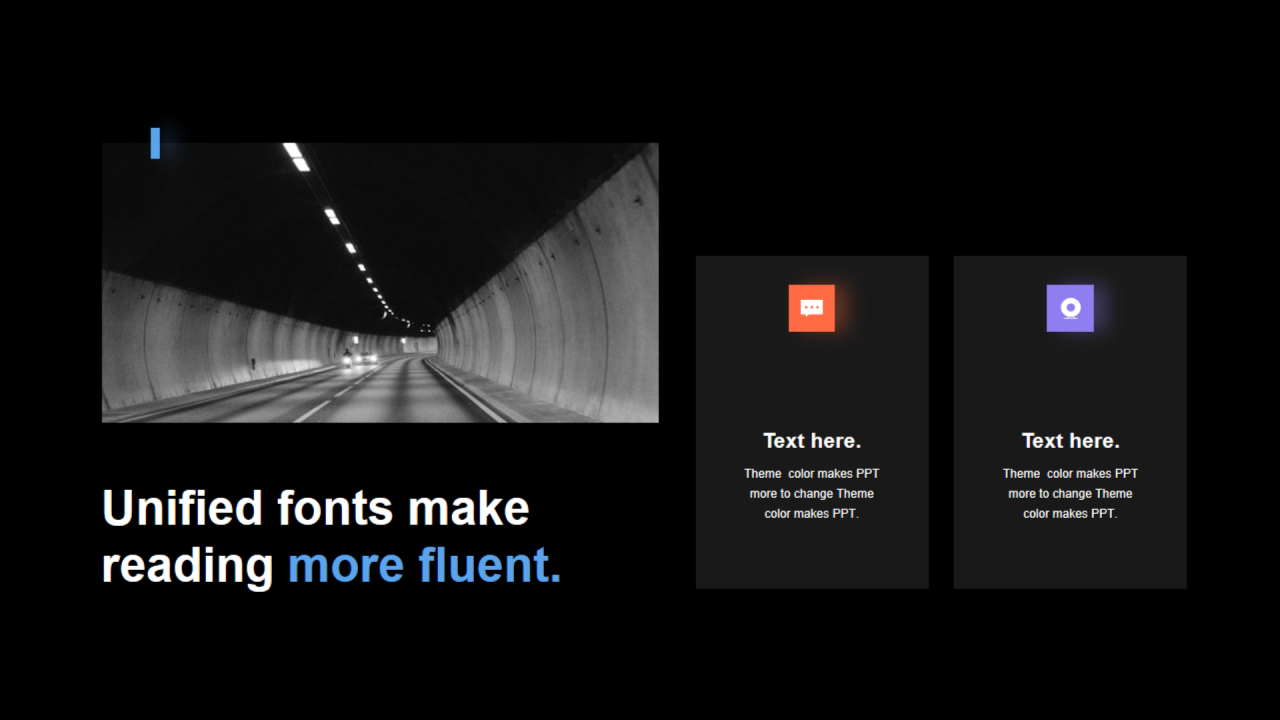
Task: Click "Theme color makes PPT" line in the right card
Action: [x=1070, y=474]
